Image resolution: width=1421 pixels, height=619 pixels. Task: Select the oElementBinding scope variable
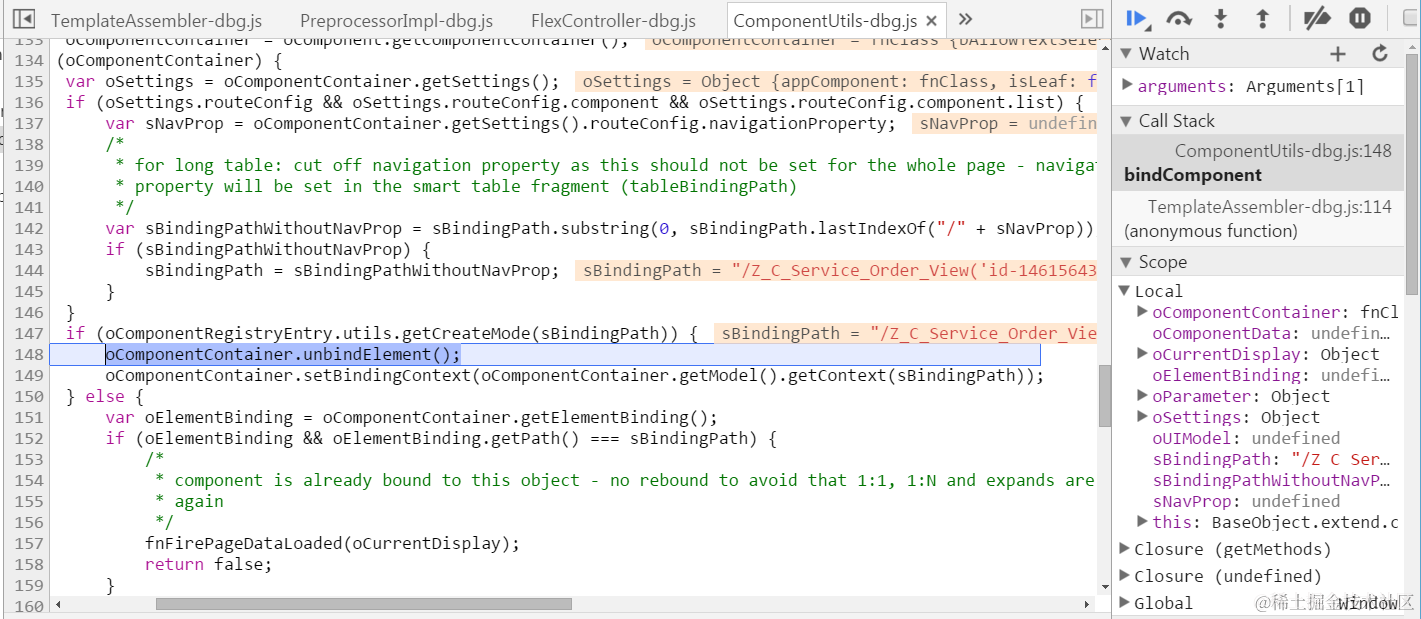(1271, 375)
